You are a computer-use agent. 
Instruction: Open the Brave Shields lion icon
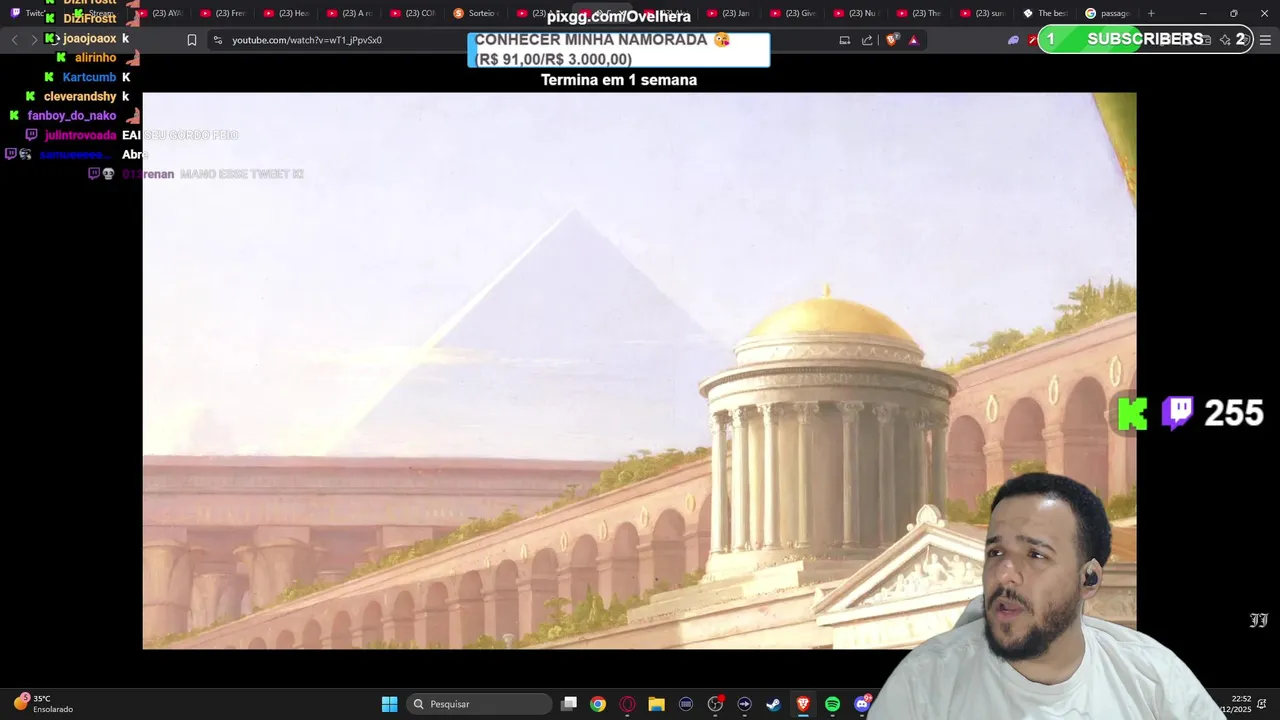tap(892, 40)
